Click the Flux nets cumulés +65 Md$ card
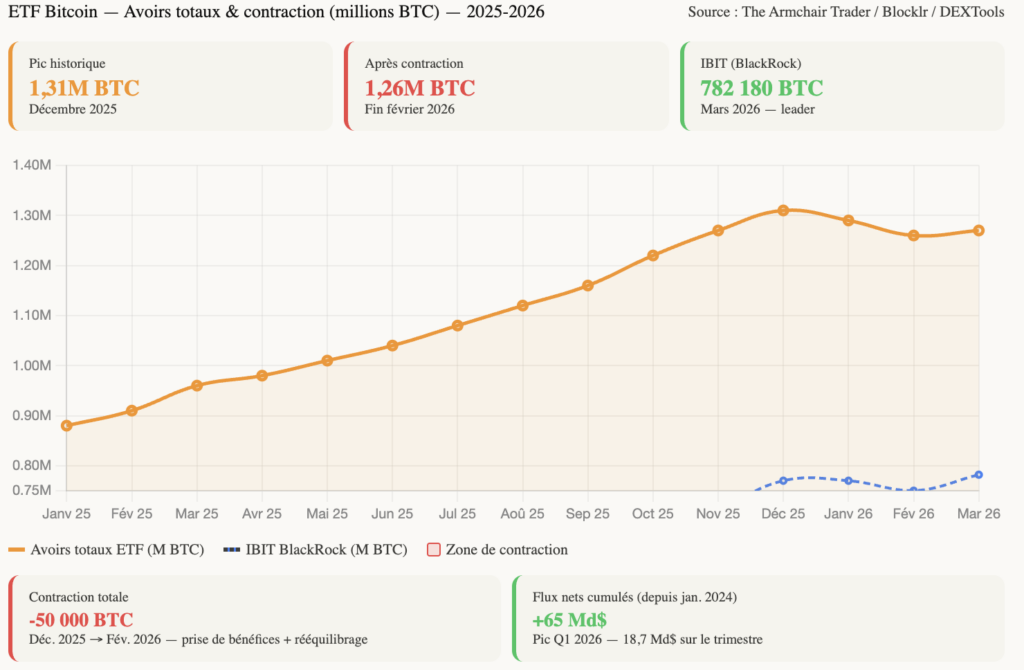 tap(759, 617)
